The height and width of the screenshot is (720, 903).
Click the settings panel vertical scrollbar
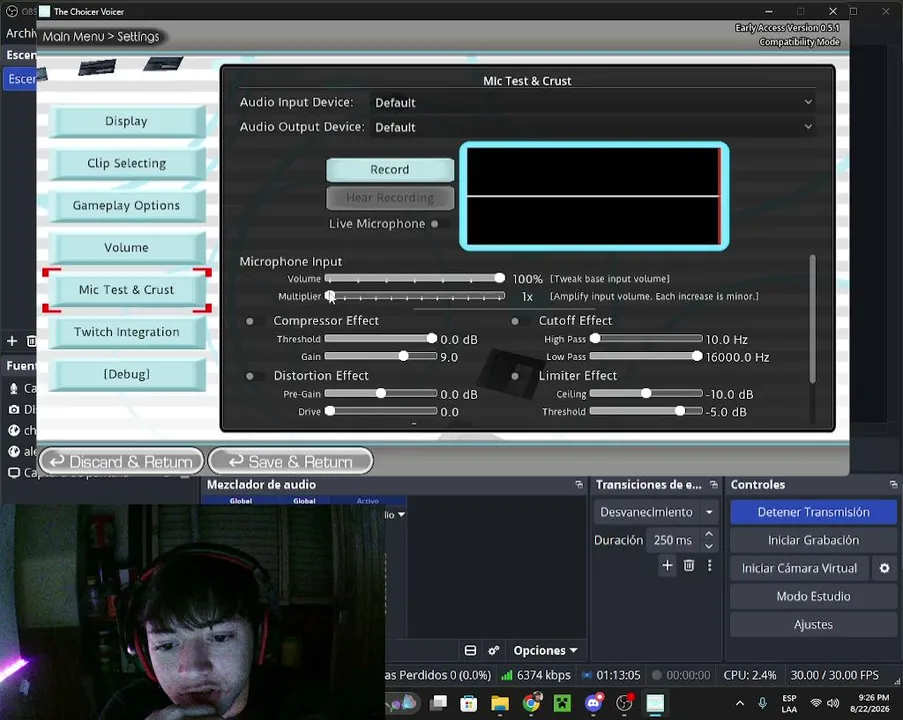813,319
